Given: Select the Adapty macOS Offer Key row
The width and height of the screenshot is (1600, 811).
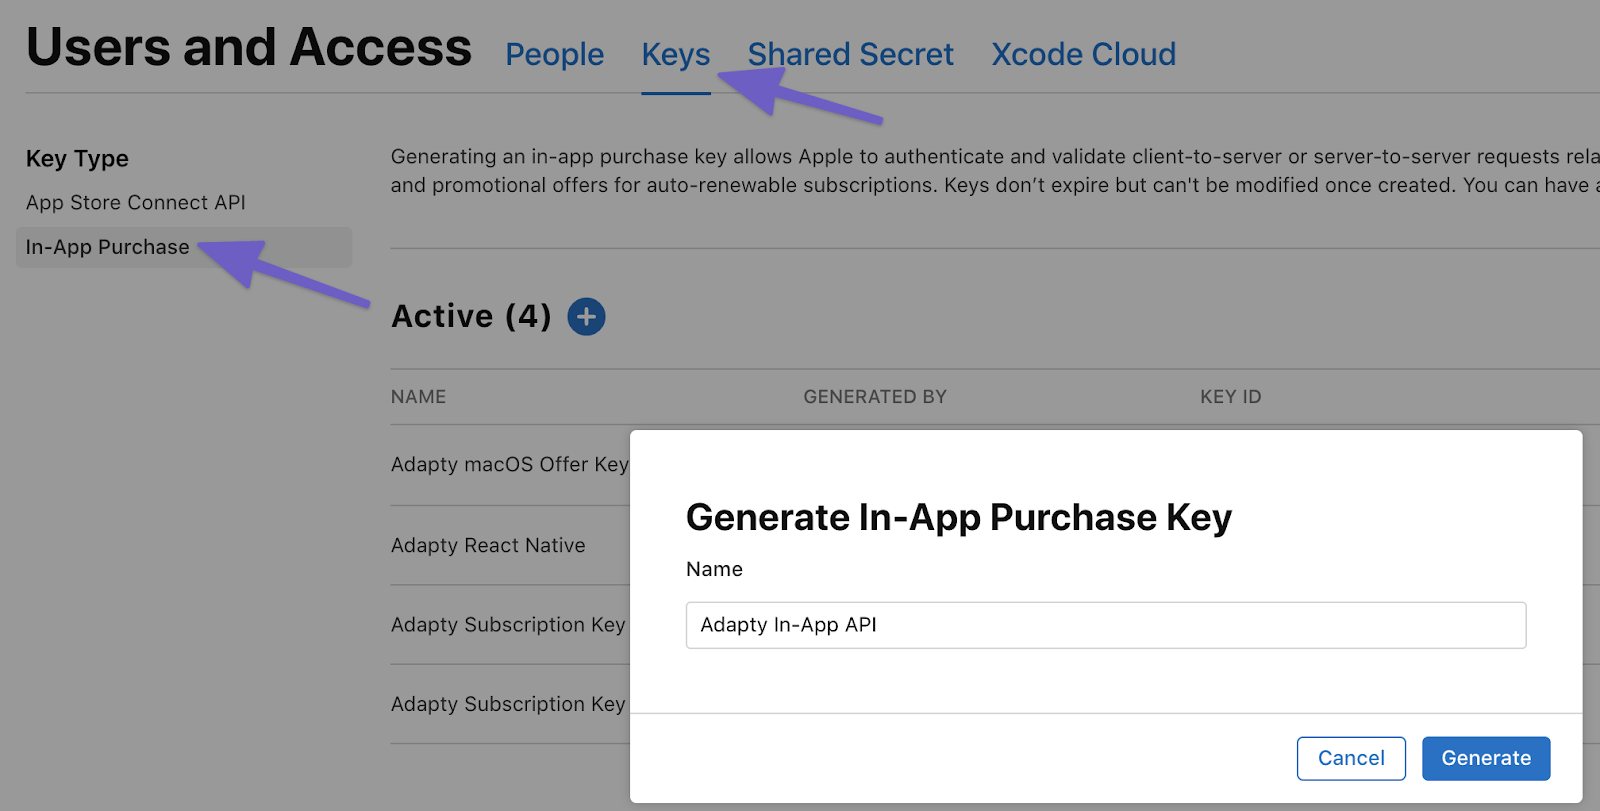Looking at the screenshot, I should coord(509,465).
